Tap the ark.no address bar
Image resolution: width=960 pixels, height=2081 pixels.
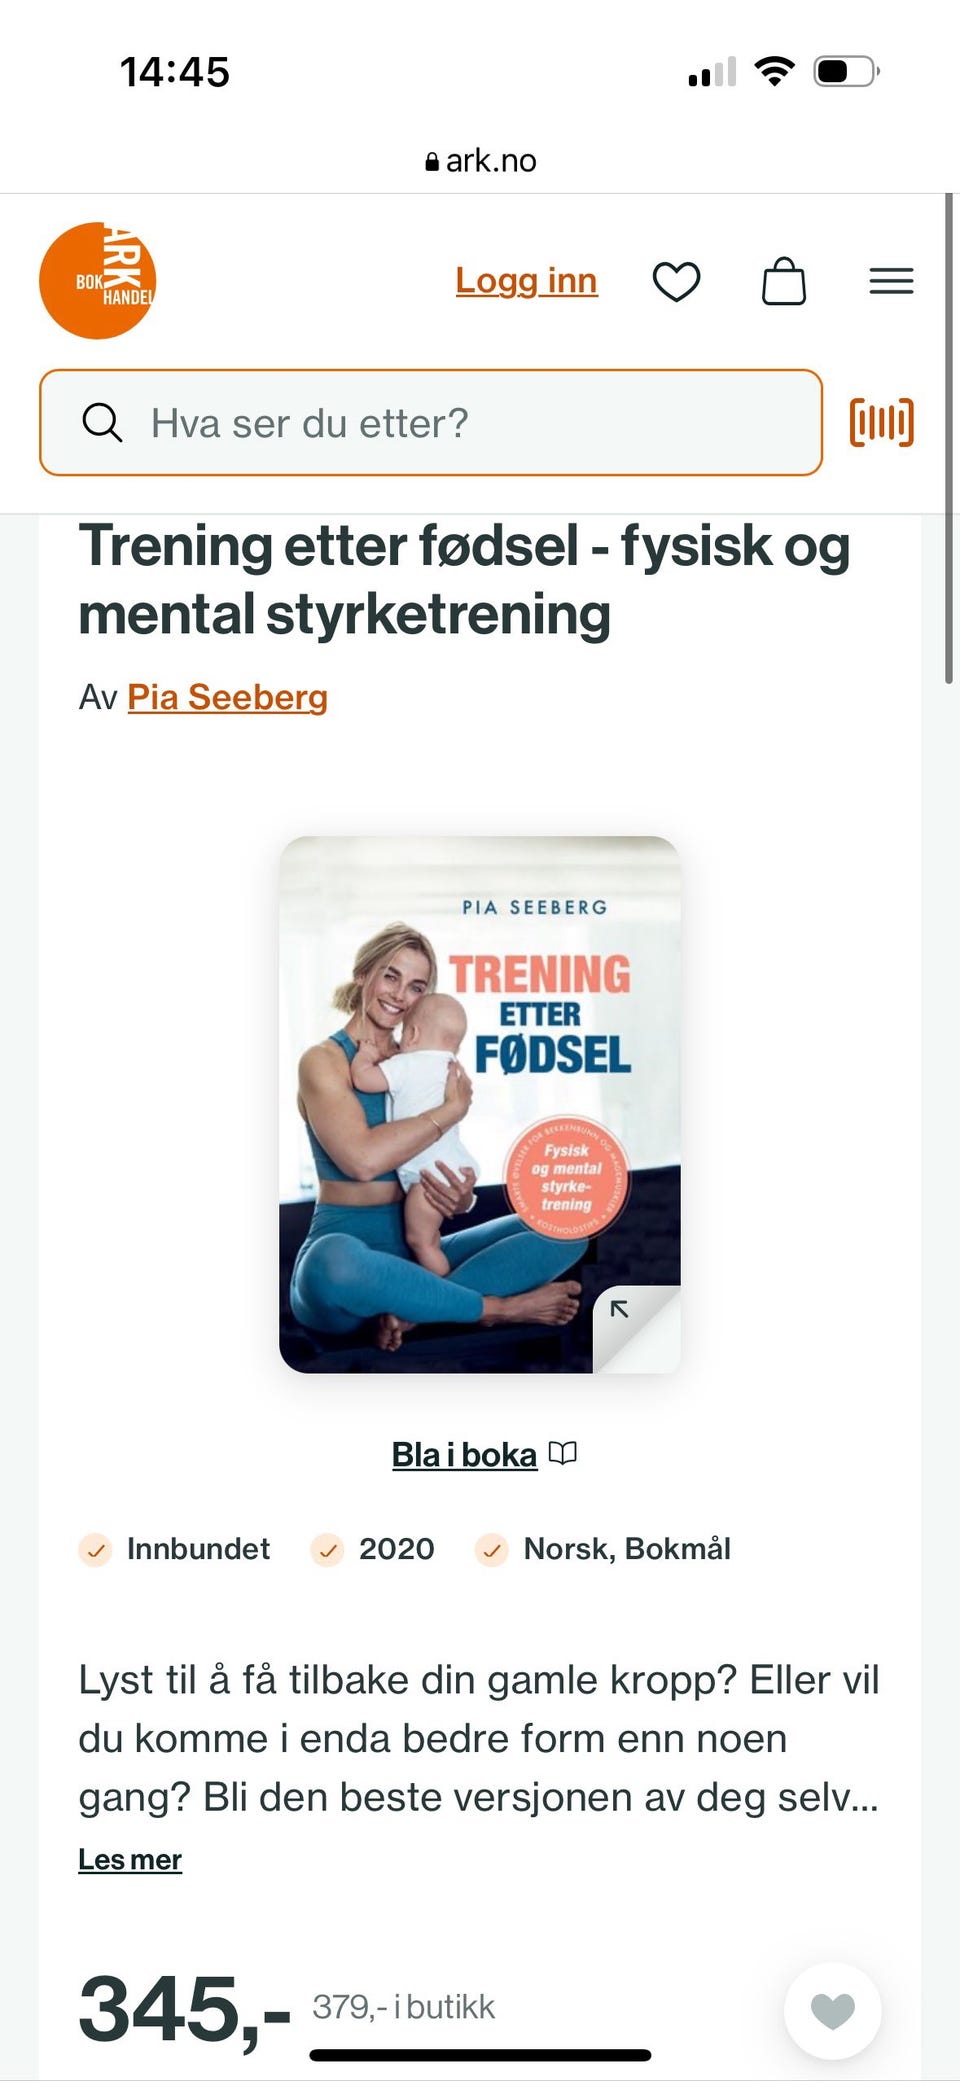tap(480, 160)
